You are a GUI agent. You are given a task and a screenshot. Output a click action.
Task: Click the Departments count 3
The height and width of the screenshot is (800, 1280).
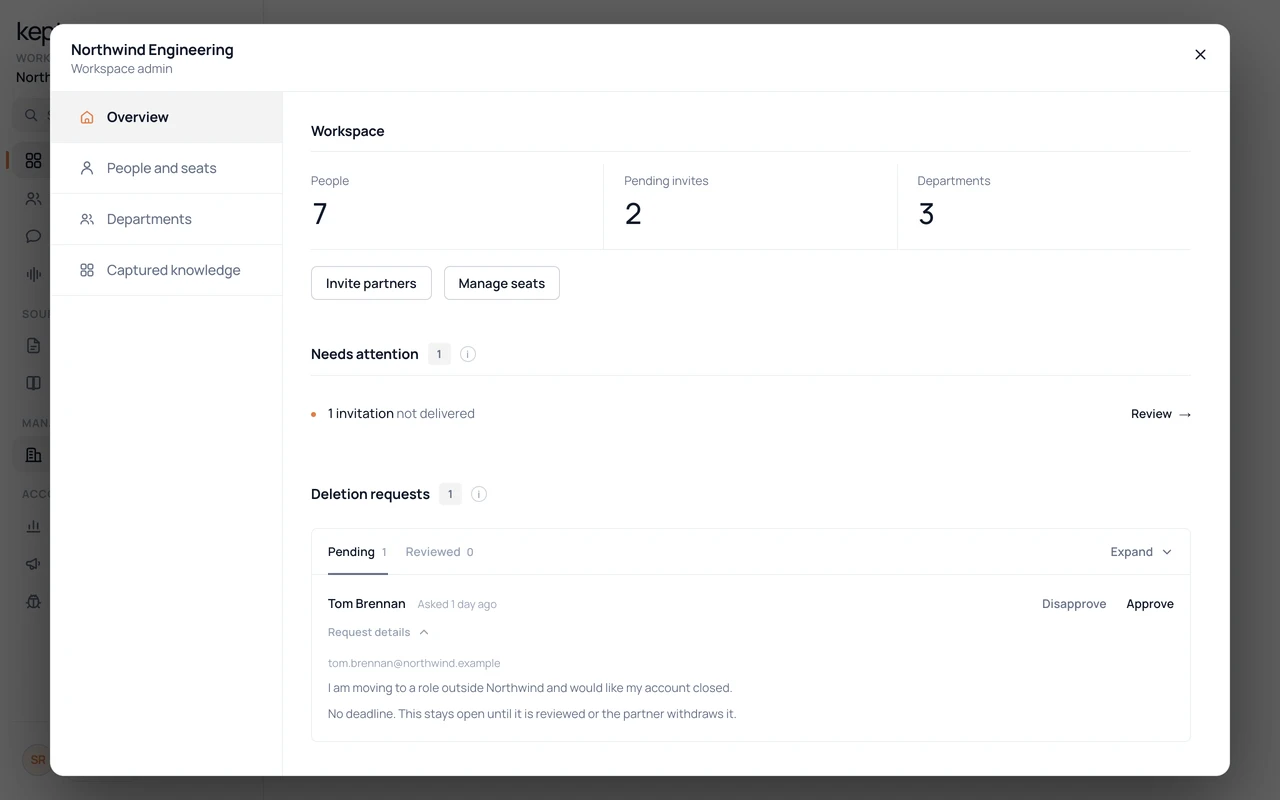pos(926,214)
